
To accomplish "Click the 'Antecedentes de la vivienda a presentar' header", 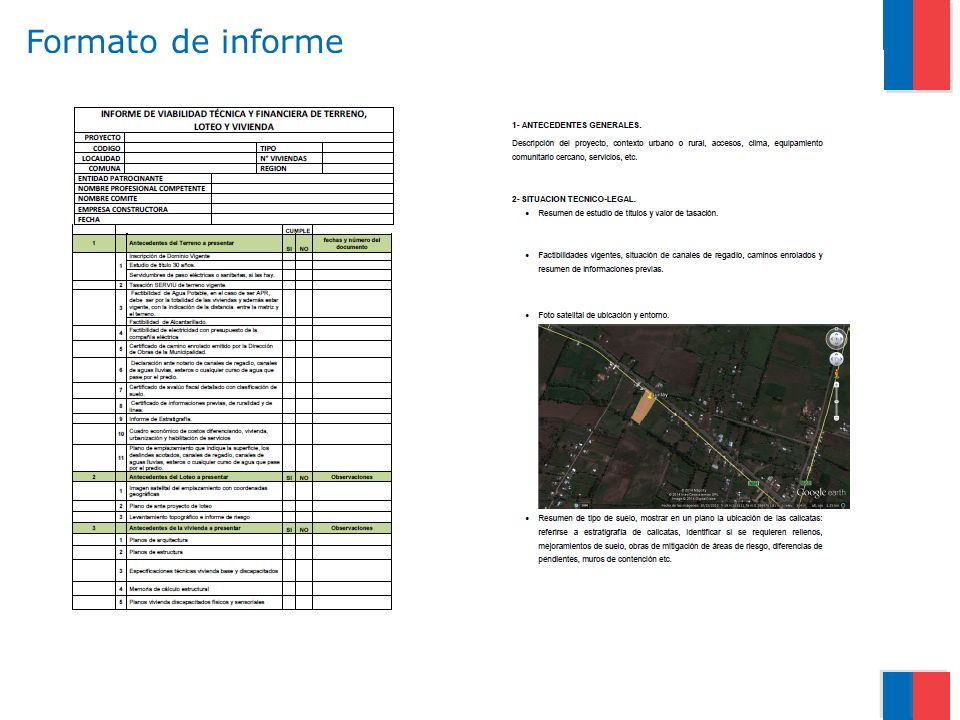I will tap(184, 528).
